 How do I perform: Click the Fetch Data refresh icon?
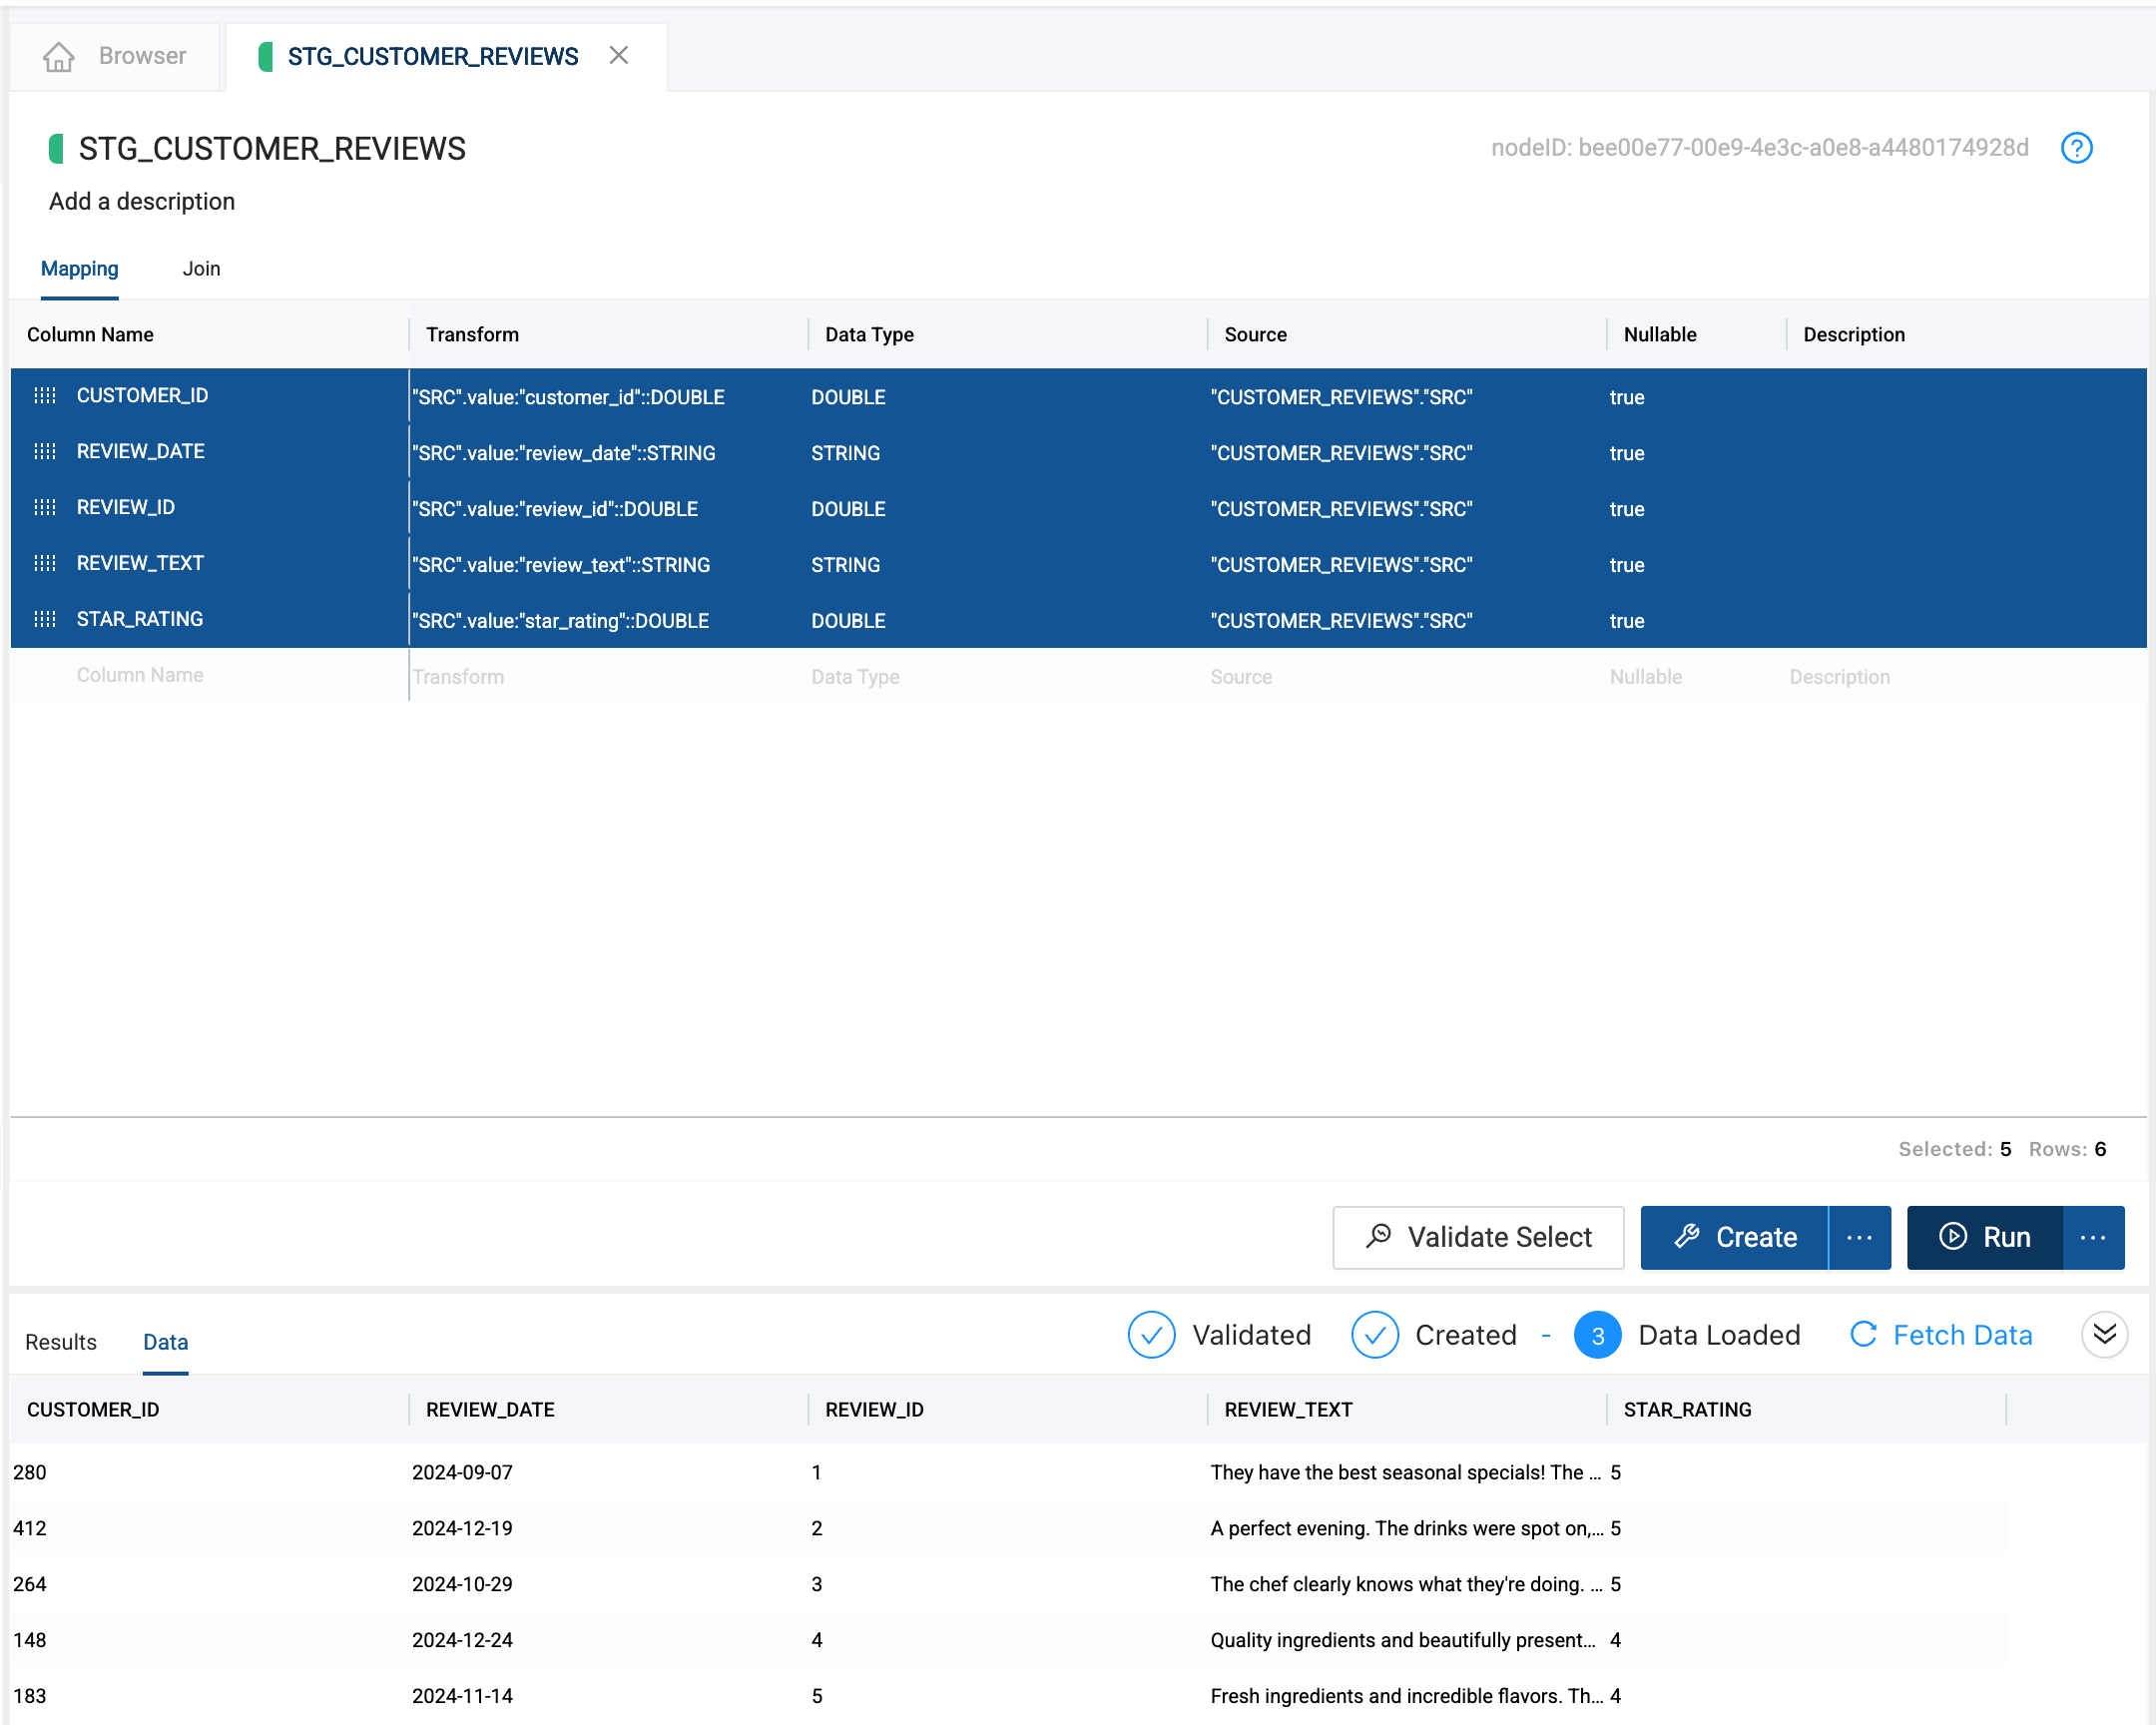(x=1862, y=1335)
